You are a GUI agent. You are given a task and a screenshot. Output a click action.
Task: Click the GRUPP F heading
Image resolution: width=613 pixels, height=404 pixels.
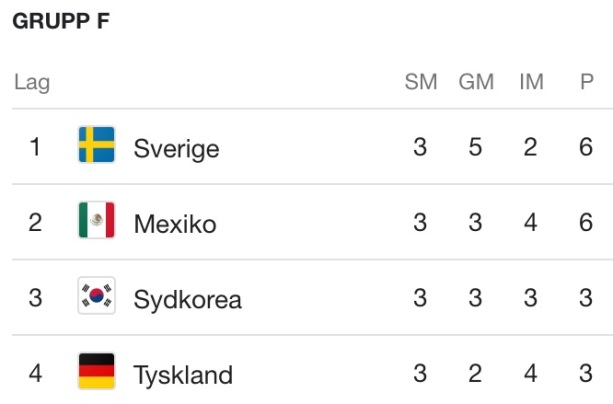pos(61,21)
